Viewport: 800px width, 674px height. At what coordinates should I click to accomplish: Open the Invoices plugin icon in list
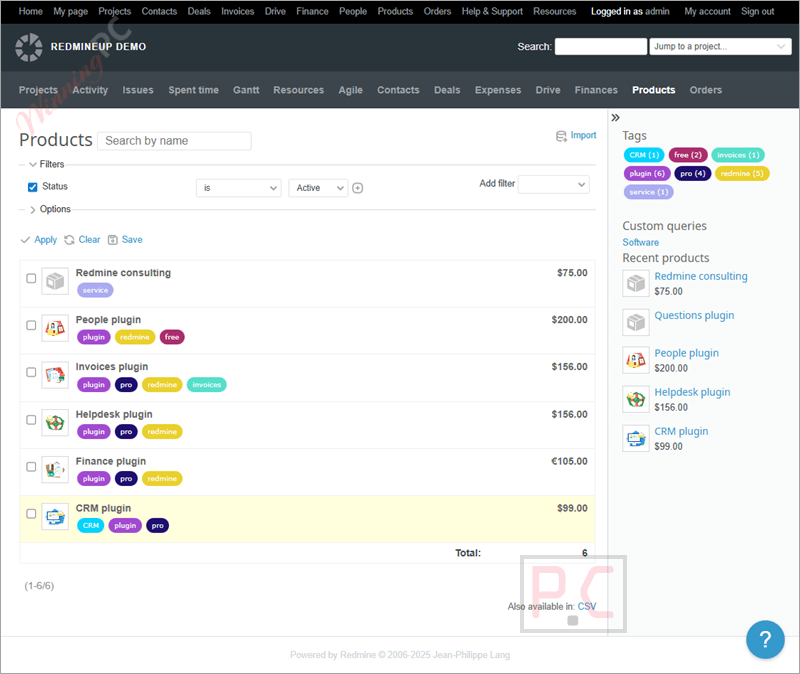click(x=55, y=375)
